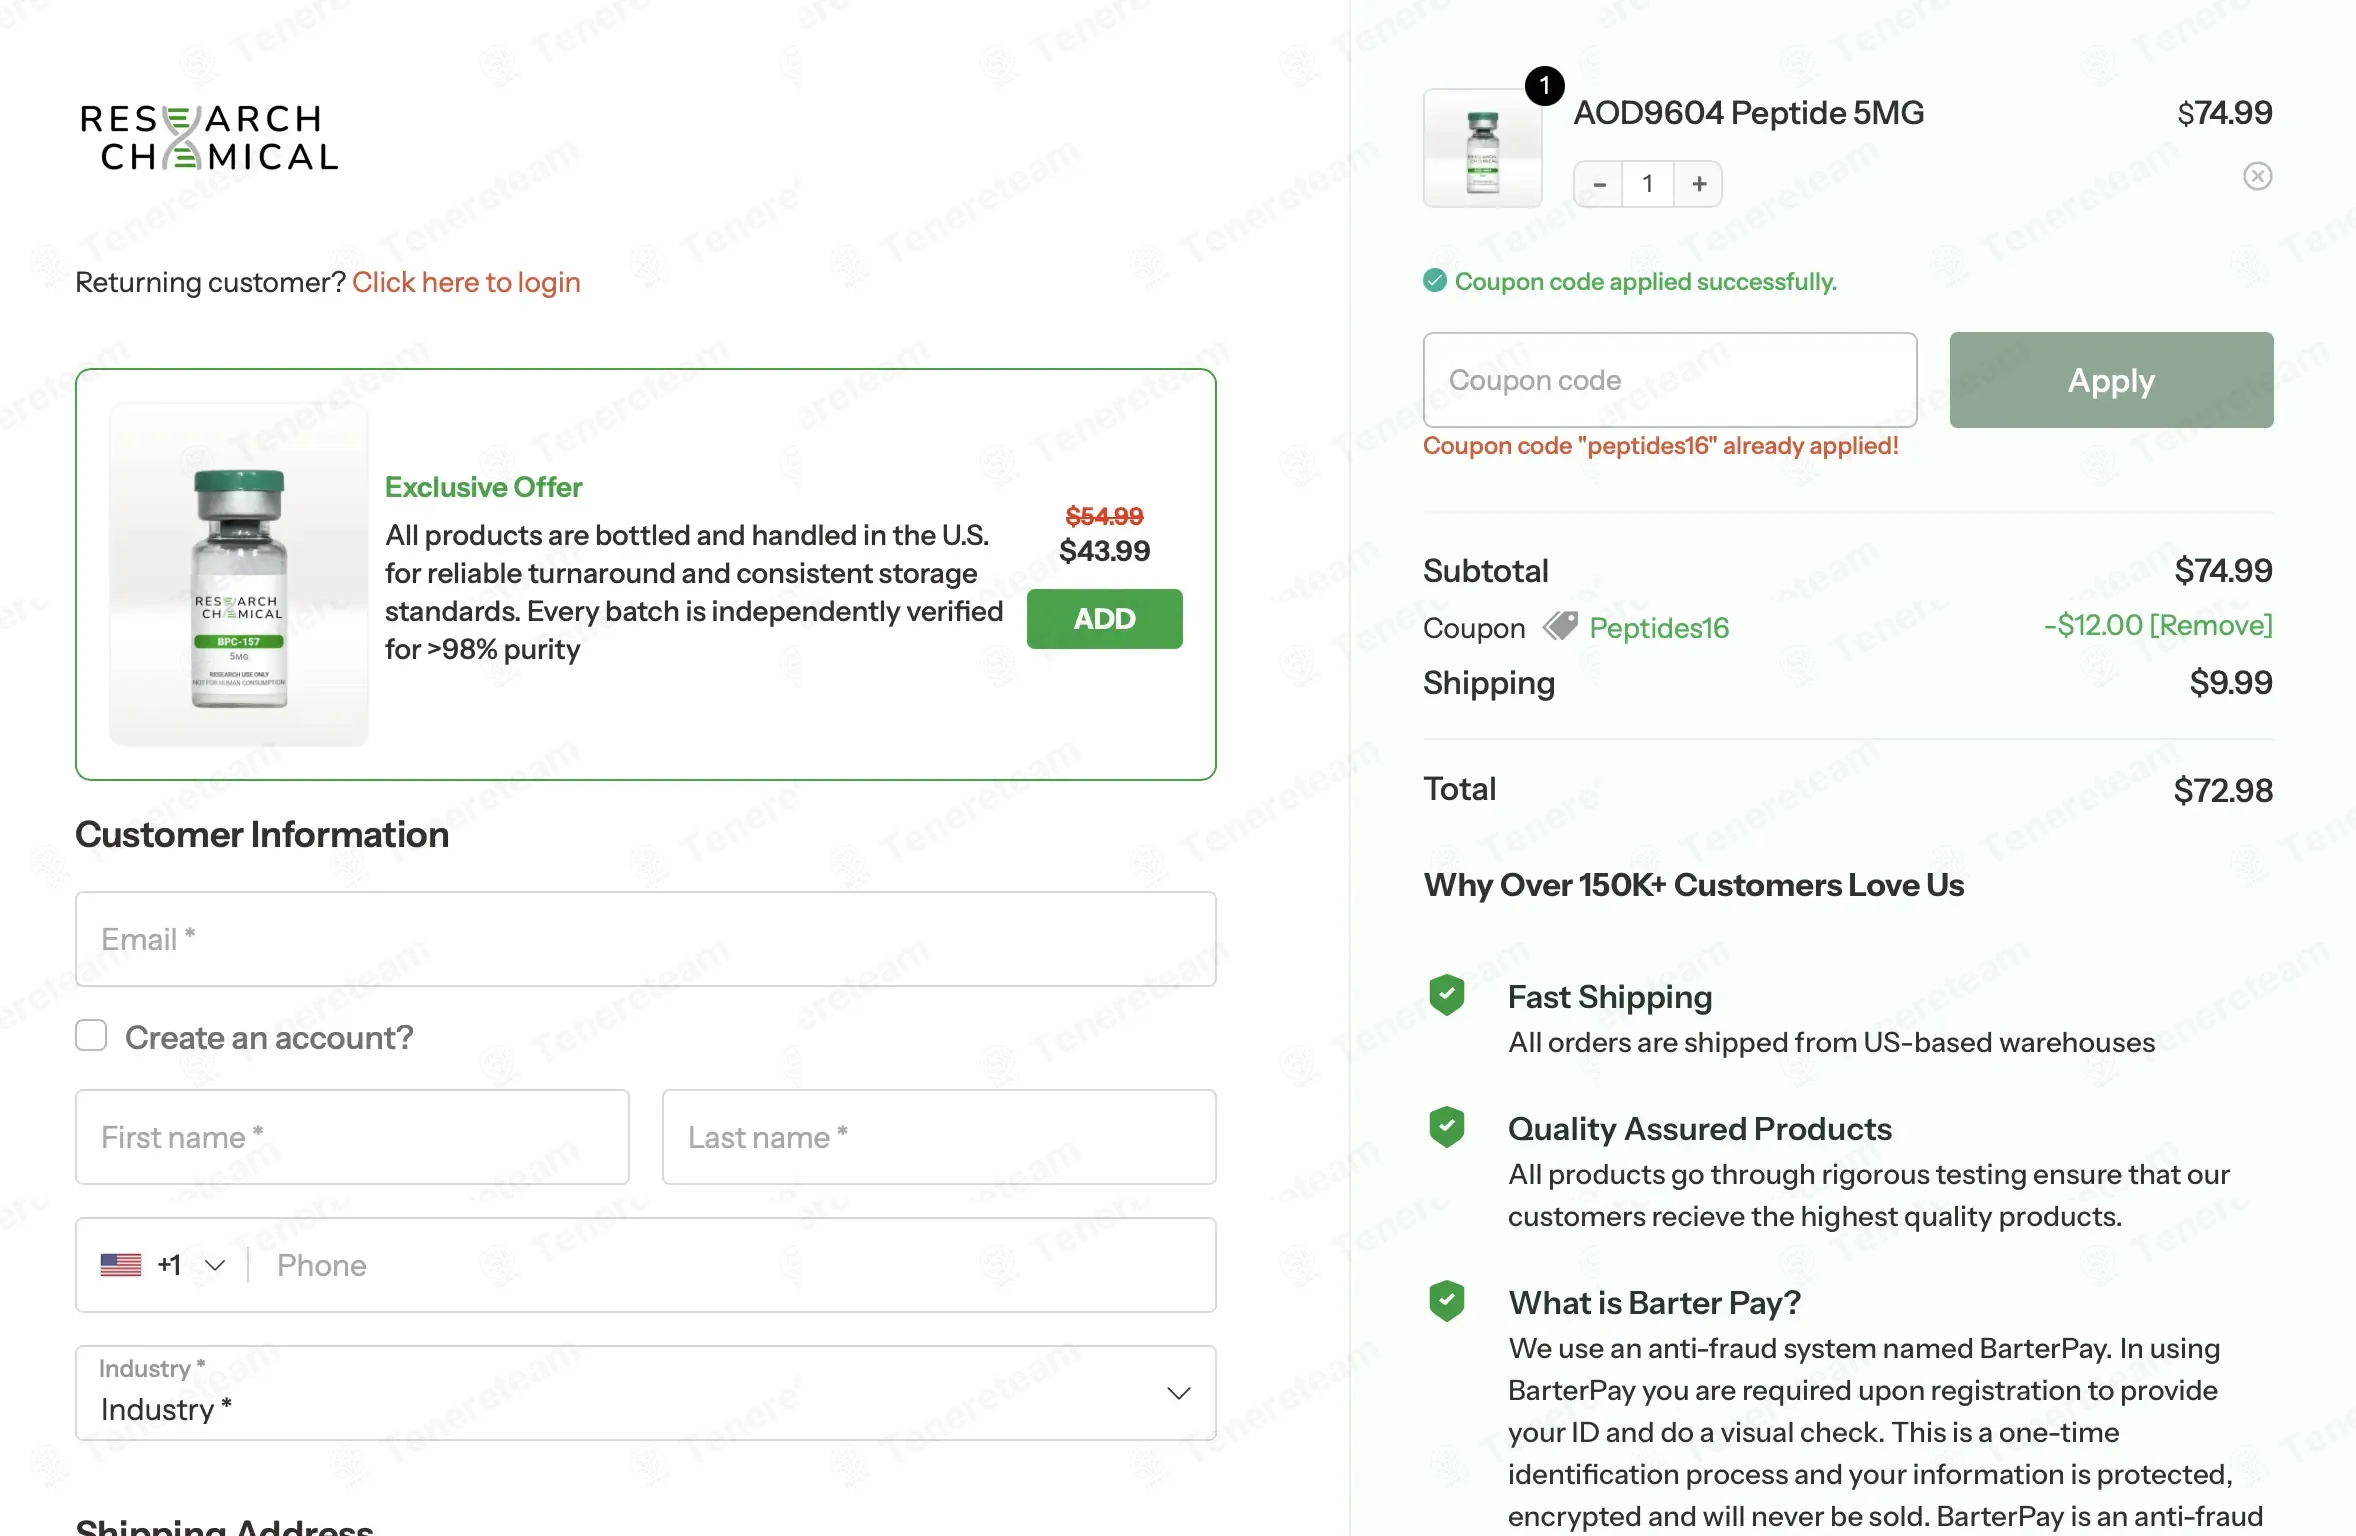Click the Quality Assured Products shield icon
2356x1536 pixels.
[x=1447, y=1127]
